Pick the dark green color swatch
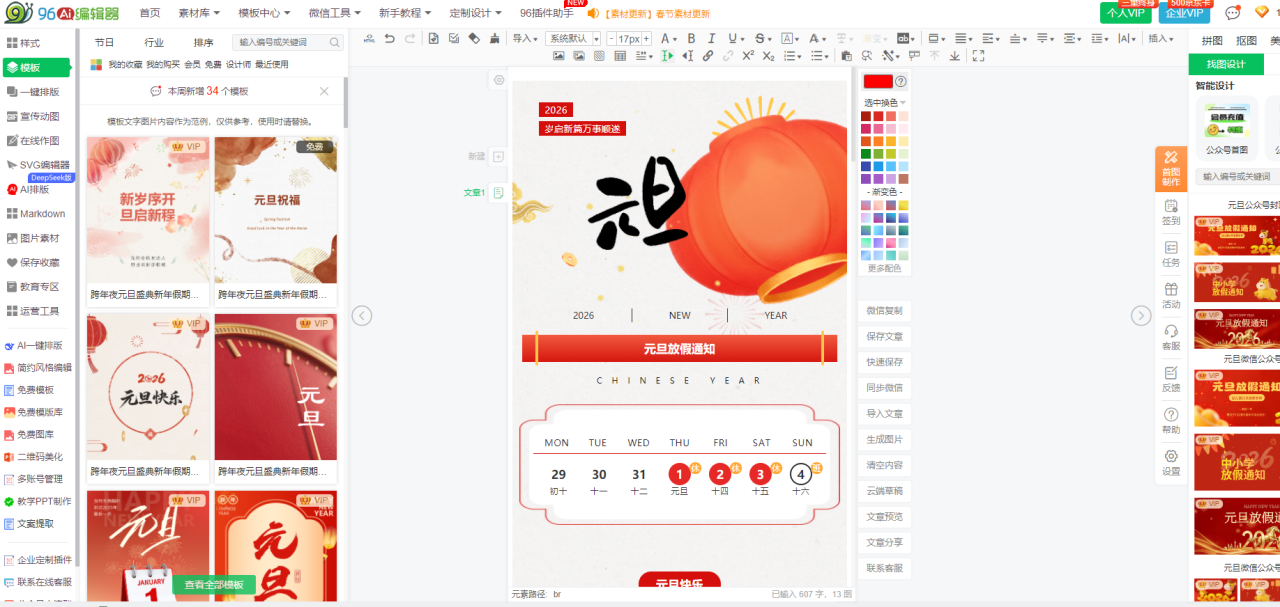 tap(866, 154)
